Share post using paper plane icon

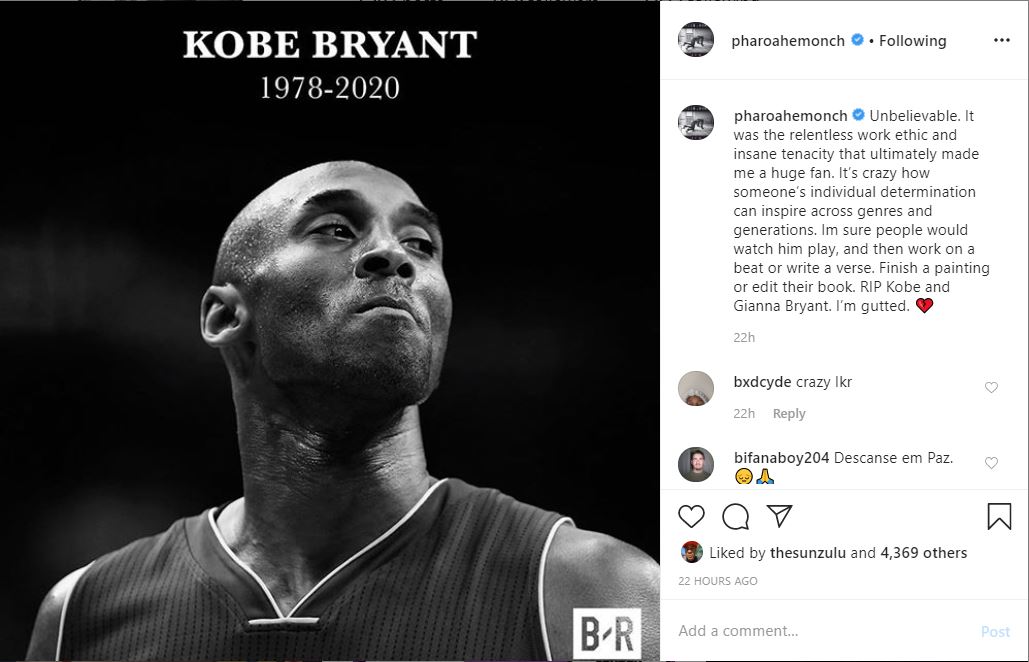[x=780, y=516]
